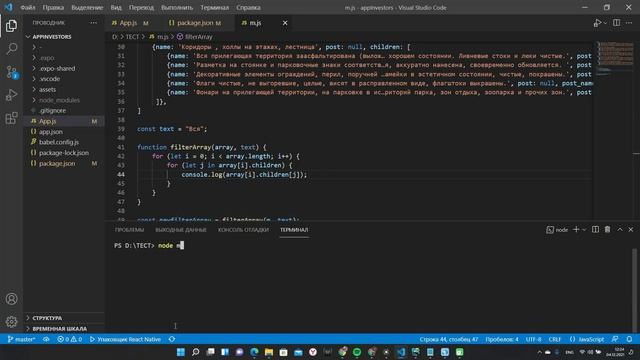Open editor more actions ellipsis
Image resolution: width=640 pixels, height=360 pixels.
point(629,23)
